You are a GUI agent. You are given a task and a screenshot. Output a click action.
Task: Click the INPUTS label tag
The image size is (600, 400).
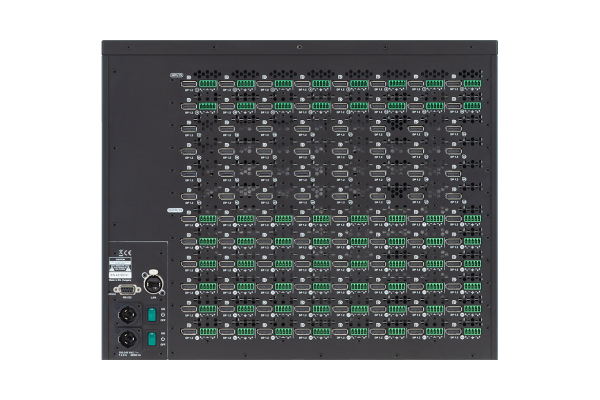tap(177, 75)
